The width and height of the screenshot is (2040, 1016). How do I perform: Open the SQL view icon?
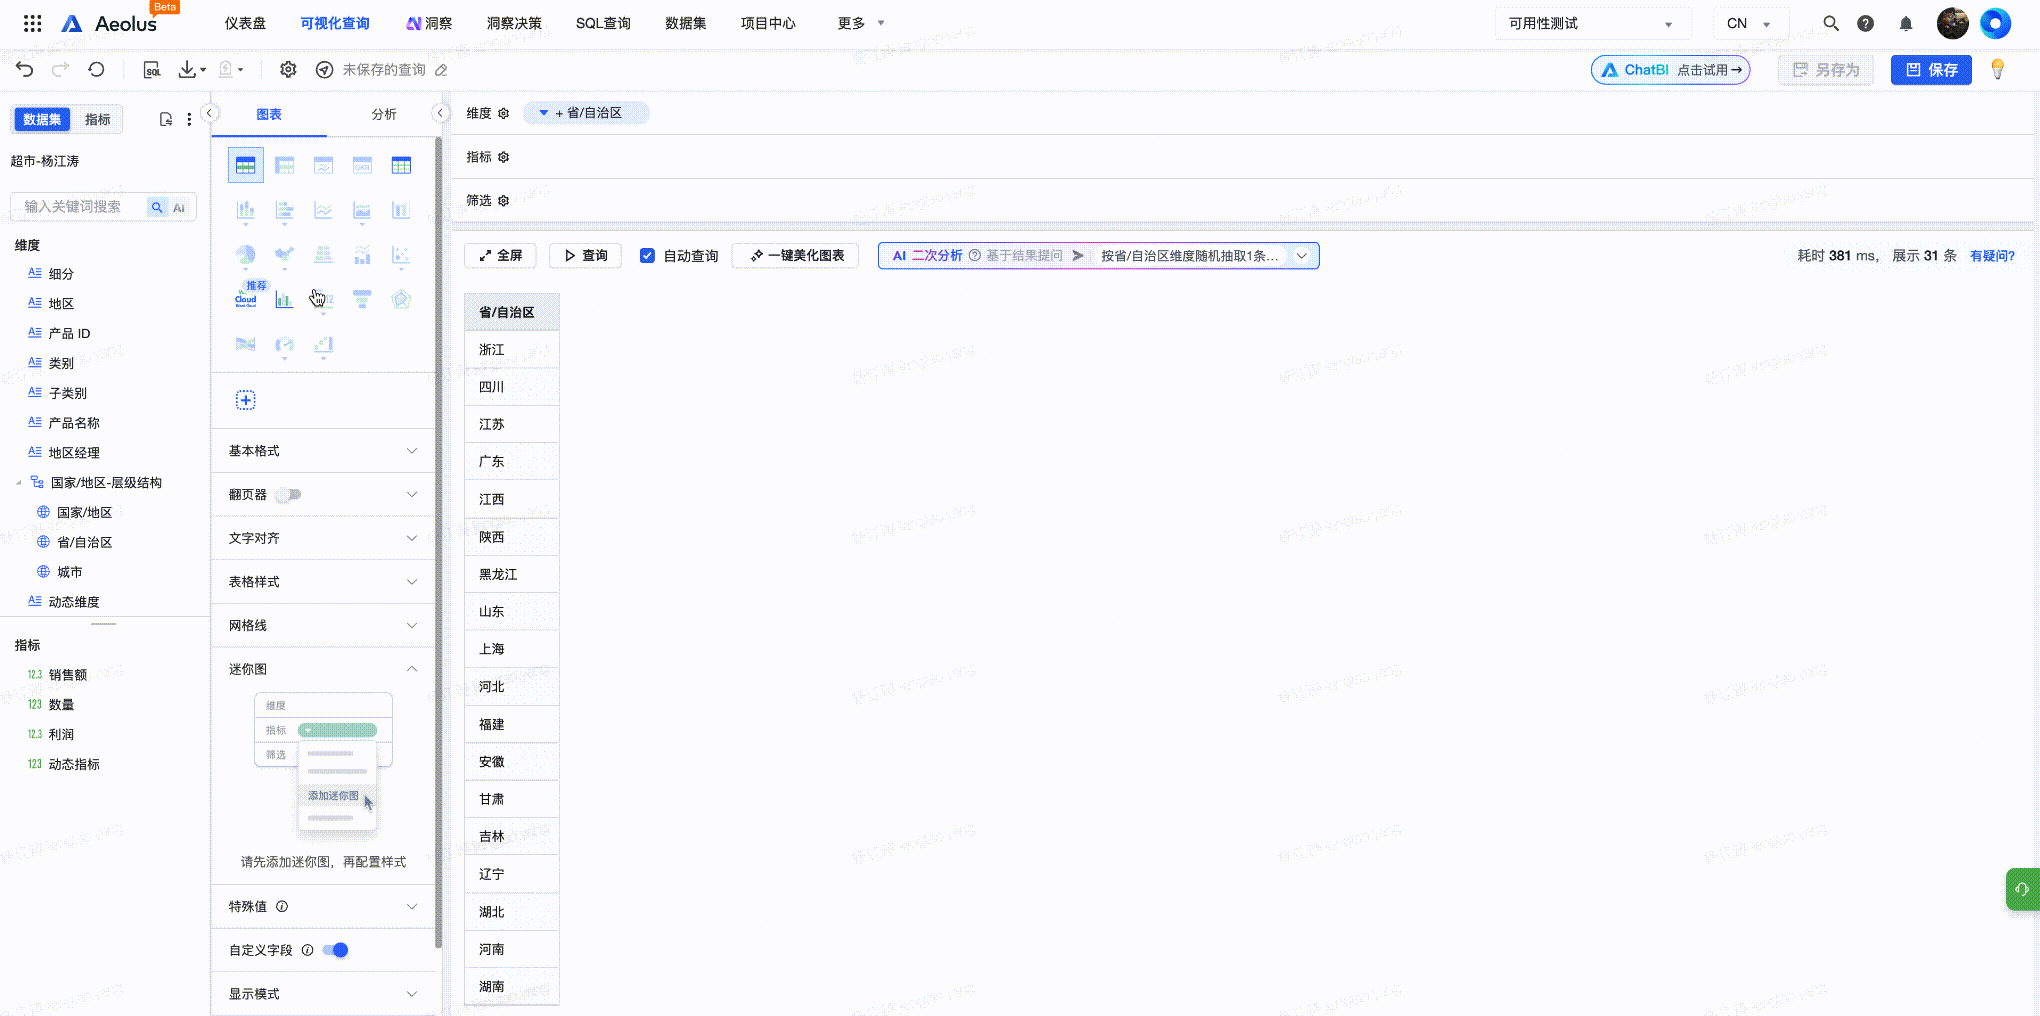click(152, 69)
